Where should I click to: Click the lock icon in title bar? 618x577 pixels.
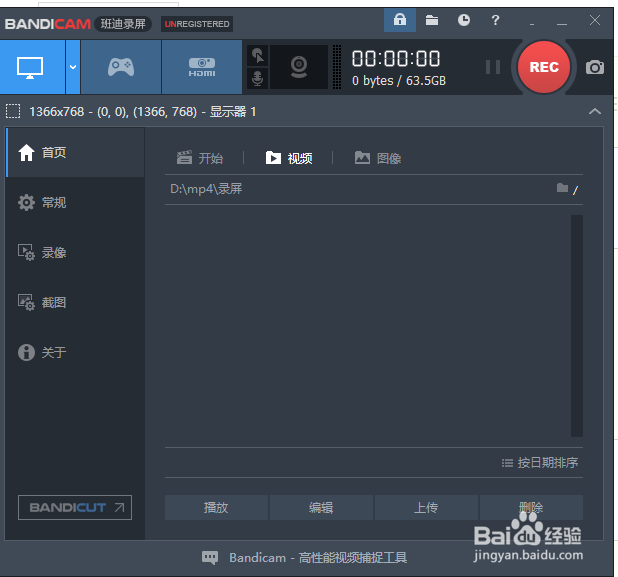click(400, 20)
